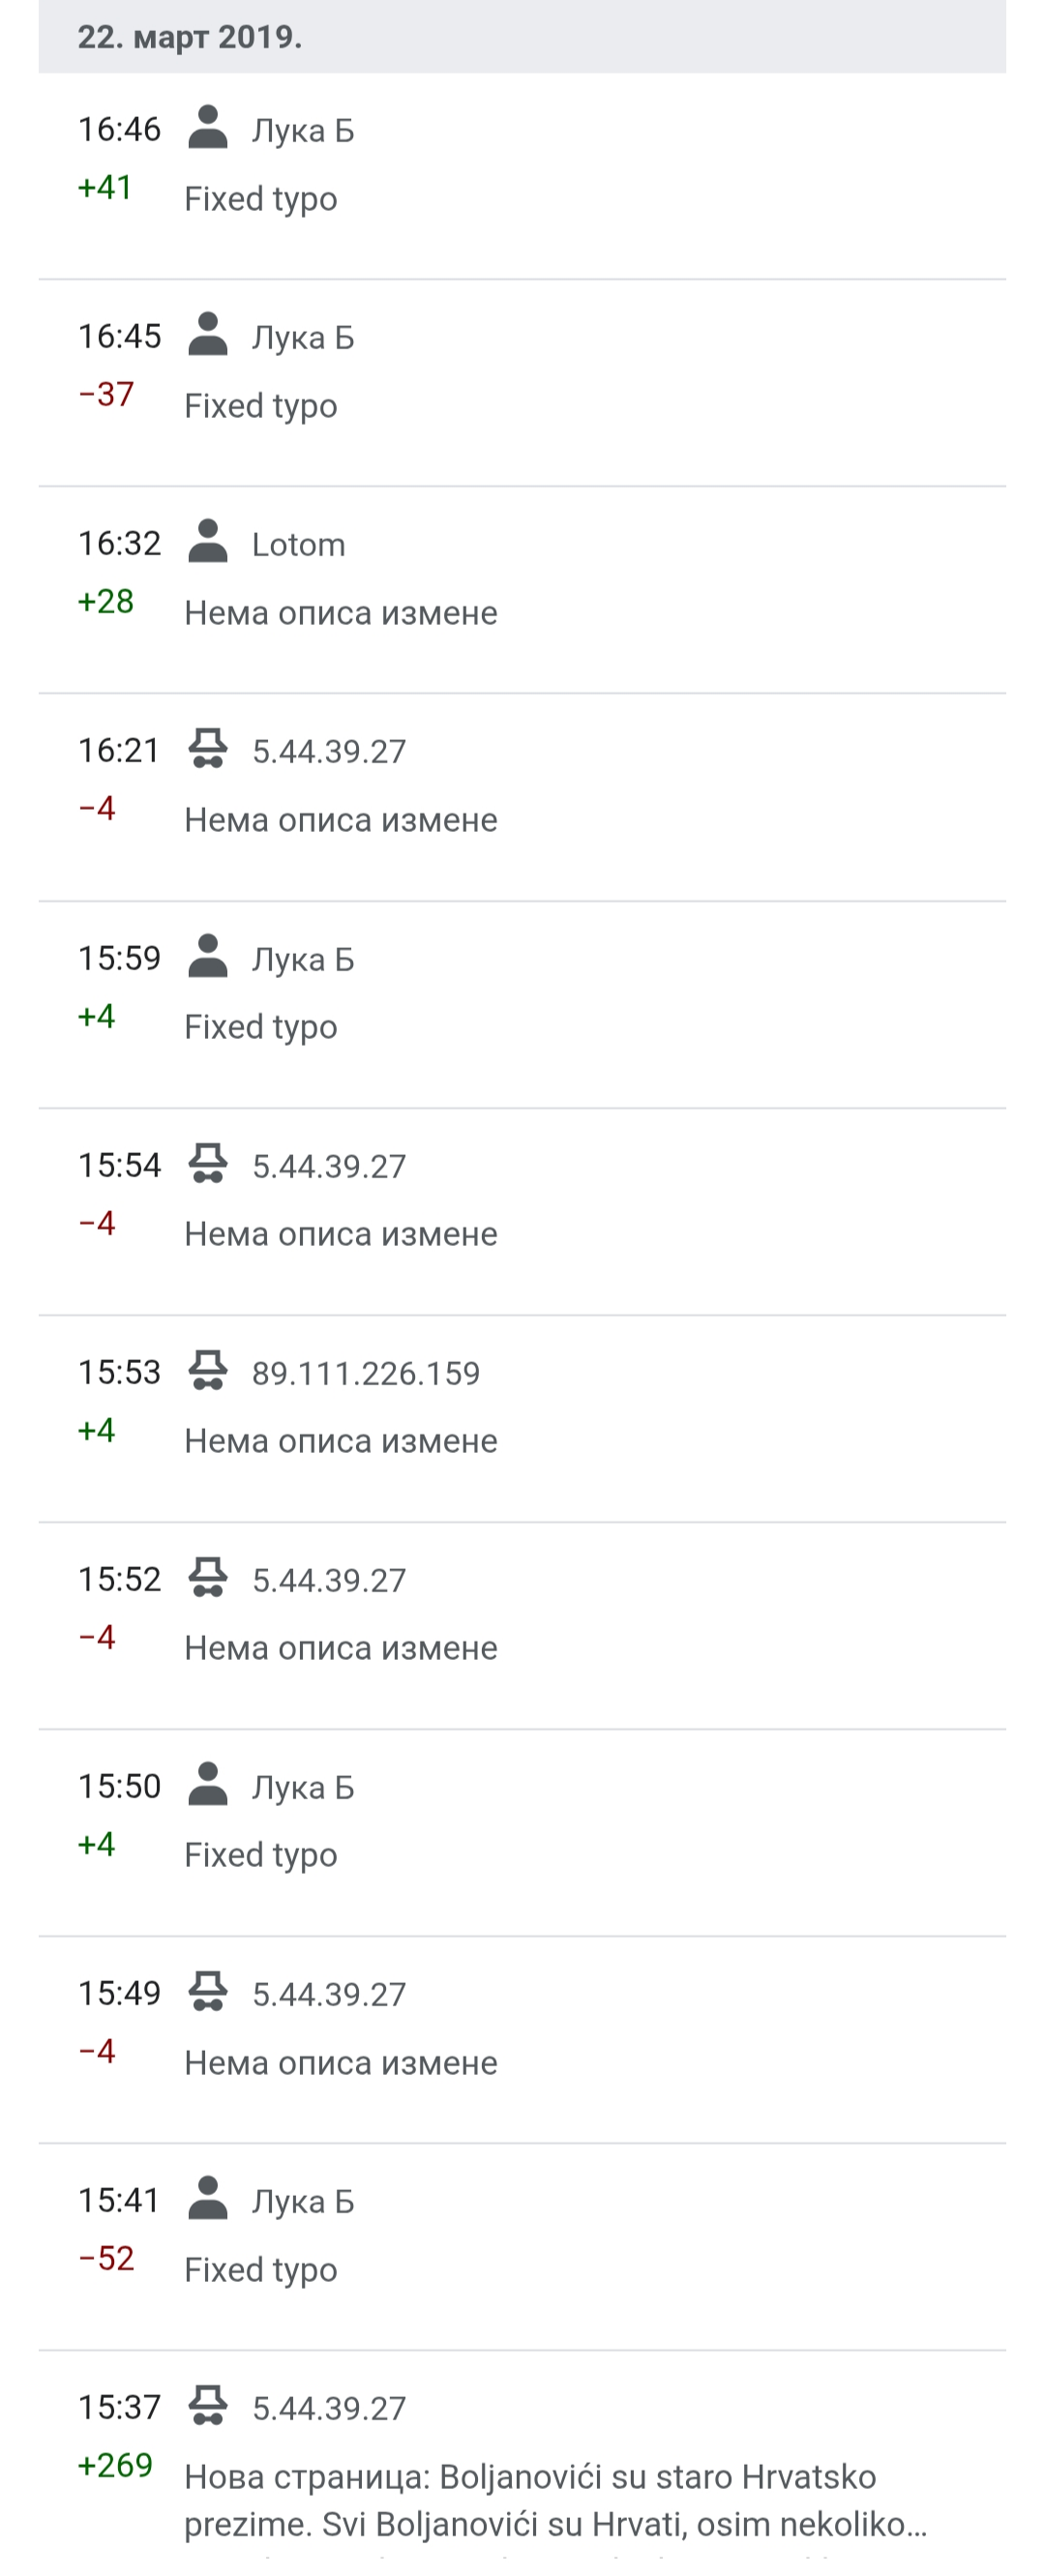Open IP 89.111.226.159 contributions

pos(366,1373)
